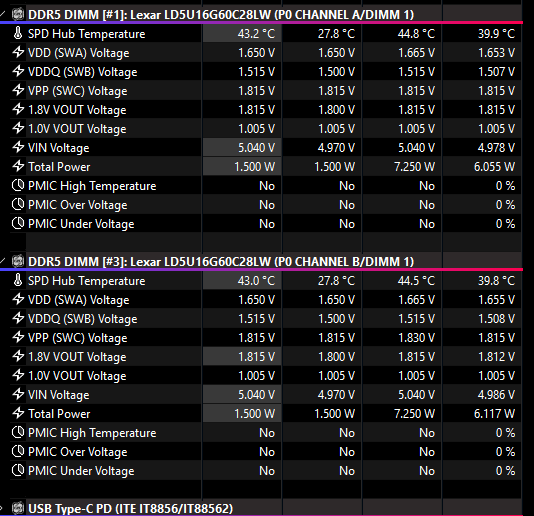Click clock icon of DIMM #1 PMIC Under Voltage

(18, 223)
